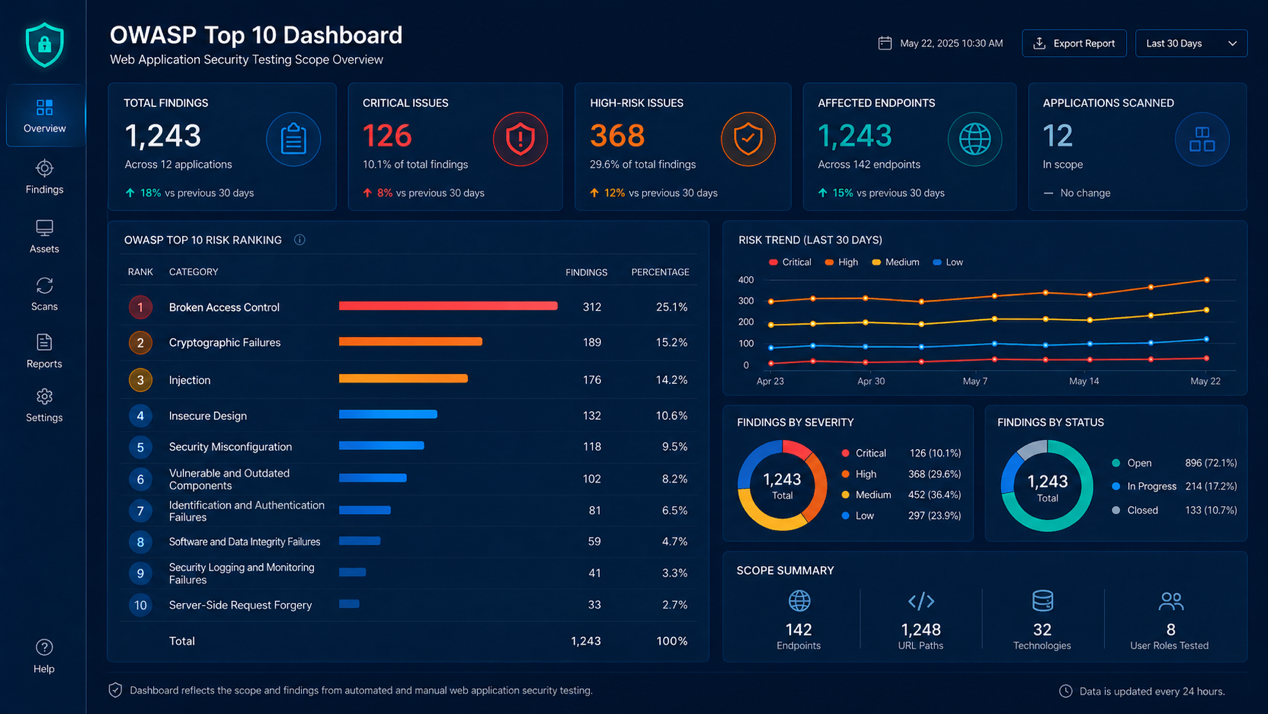Toggle the Critical legend in Risk Trend

tap(790, 262)
